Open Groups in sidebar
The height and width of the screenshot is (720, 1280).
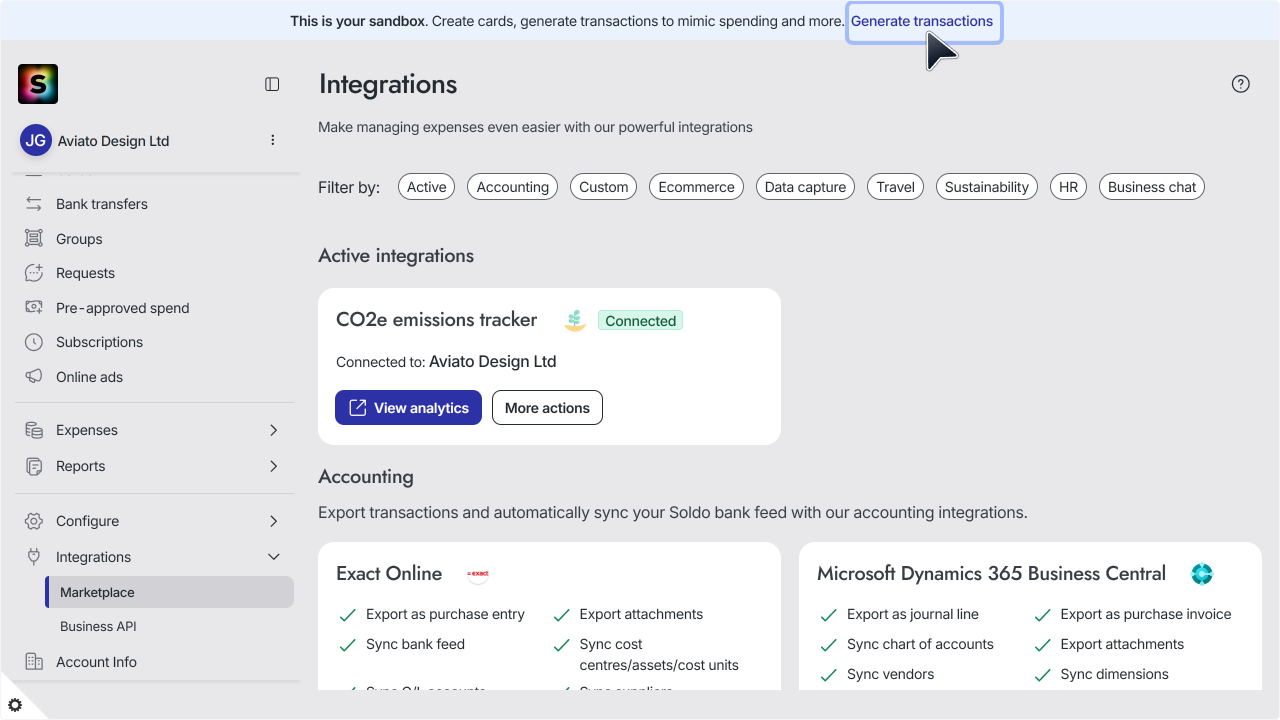(x=79, y=239)
